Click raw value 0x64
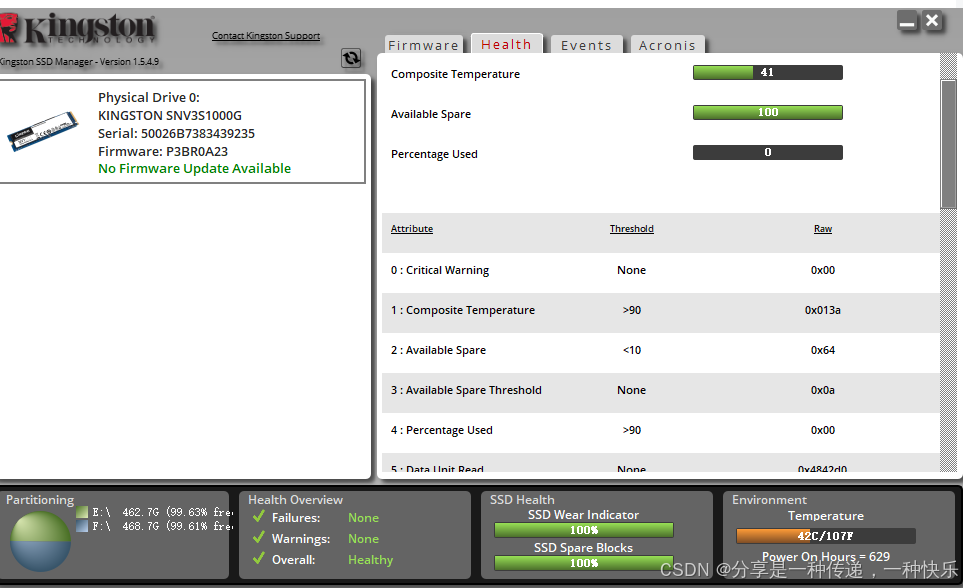Image resolution: width=963 pixels, height=588 pixels. point(823,350)
